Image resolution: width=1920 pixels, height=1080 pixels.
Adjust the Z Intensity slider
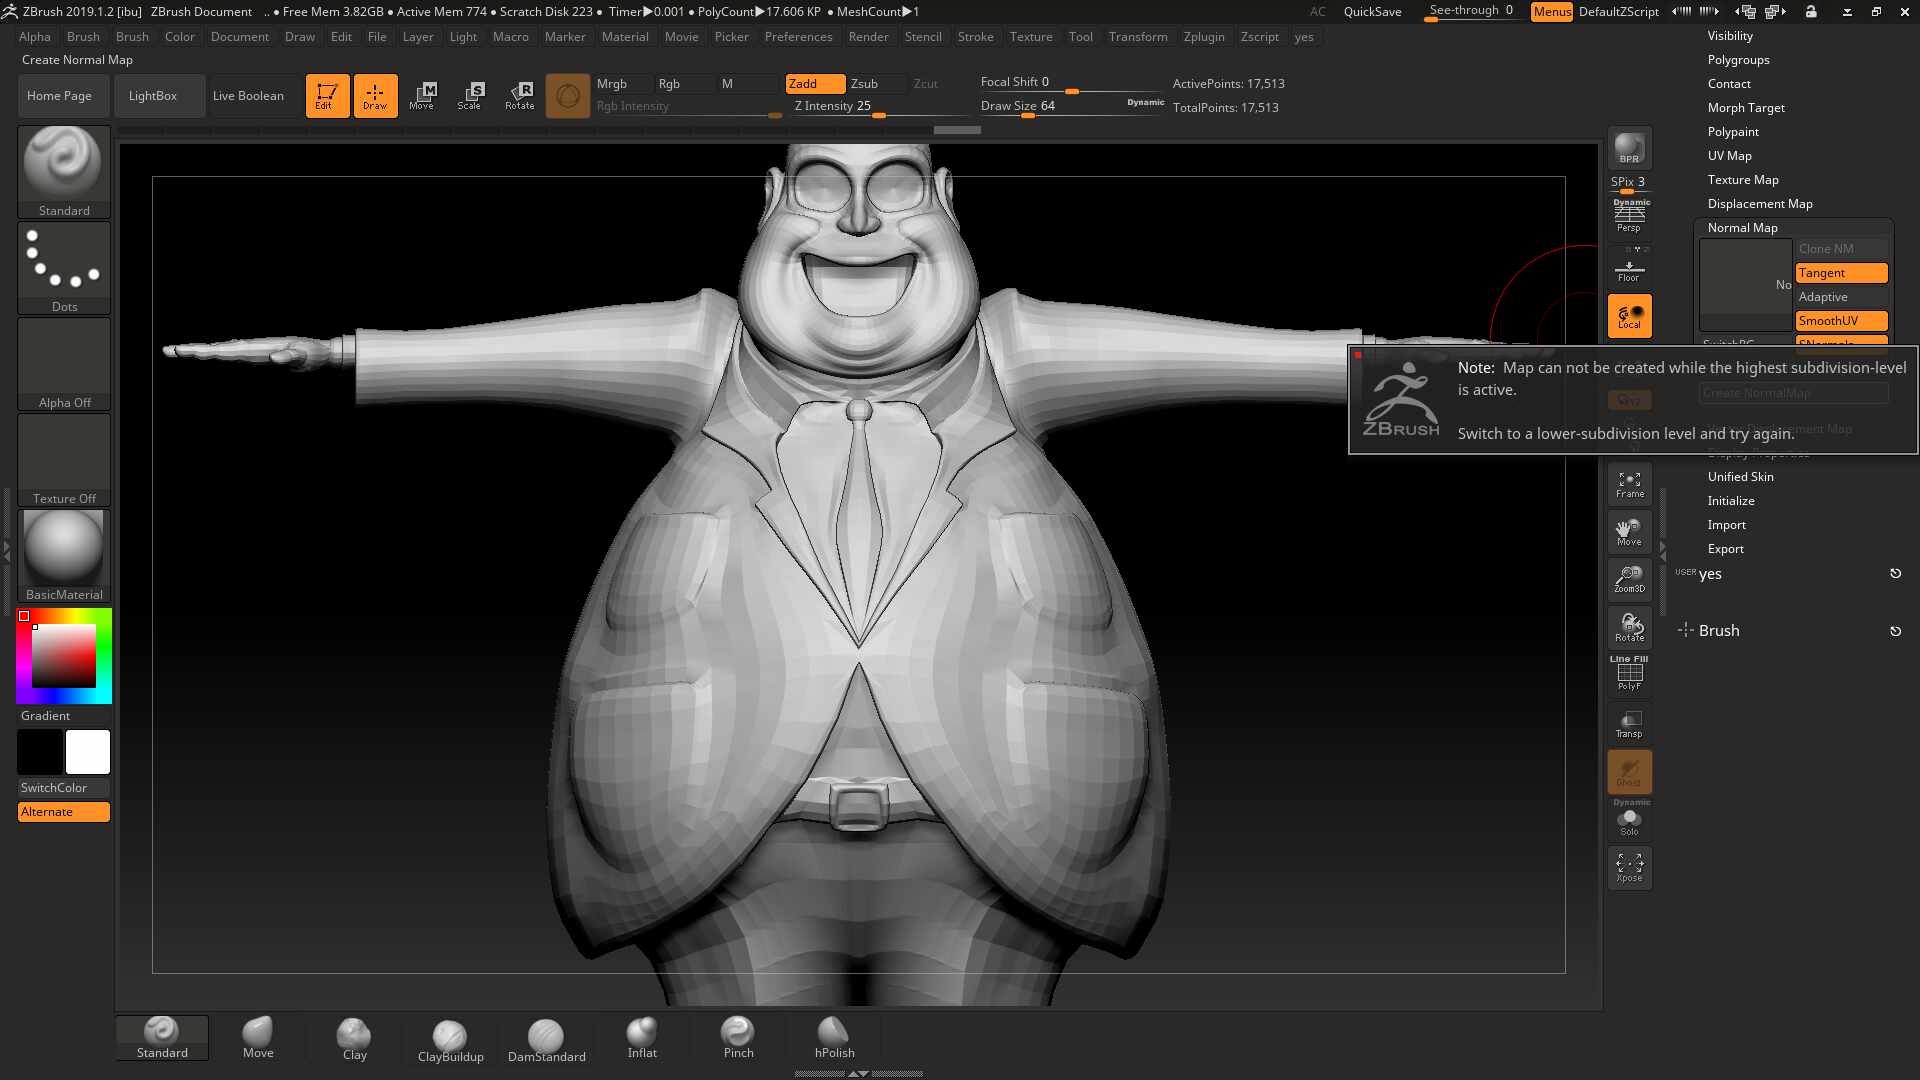(x=878, y=106)
